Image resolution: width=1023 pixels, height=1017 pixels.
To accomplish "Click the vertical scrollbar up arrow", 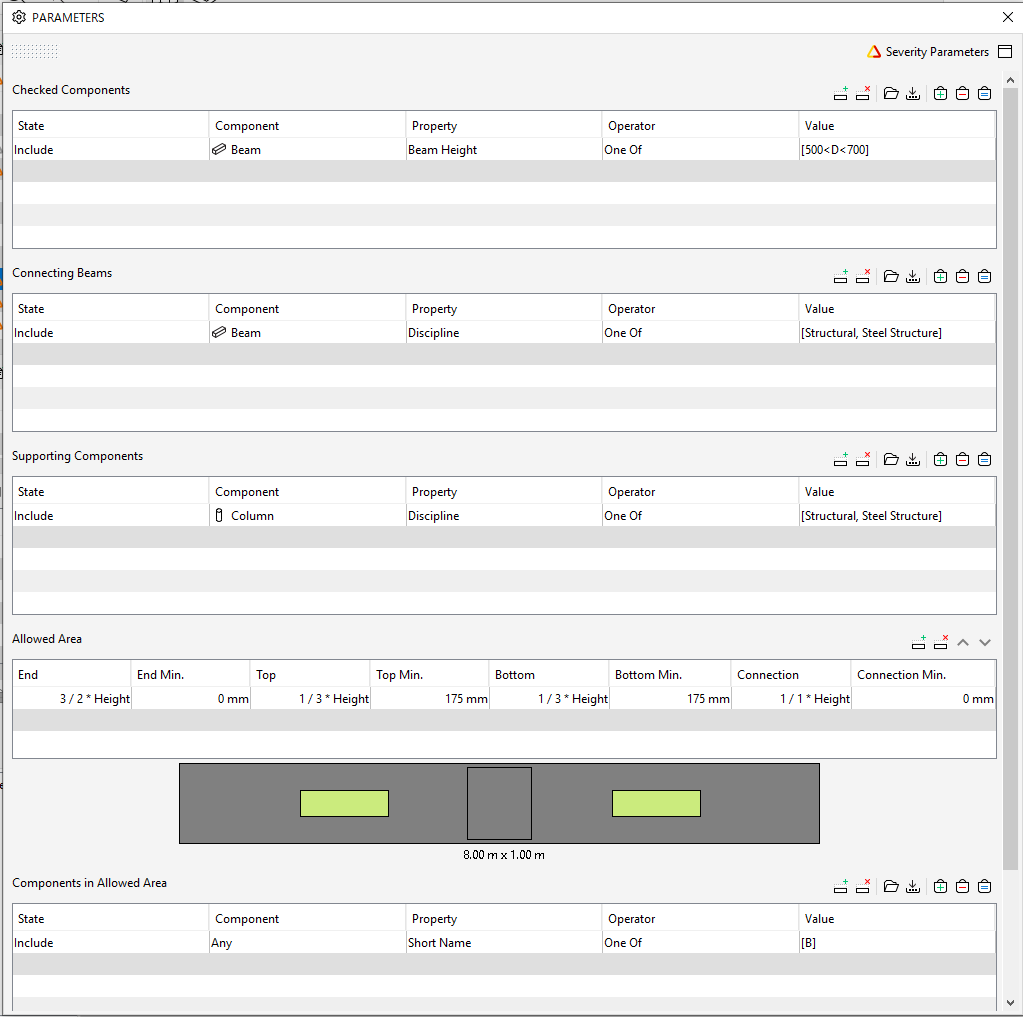I will [1011, 80].
